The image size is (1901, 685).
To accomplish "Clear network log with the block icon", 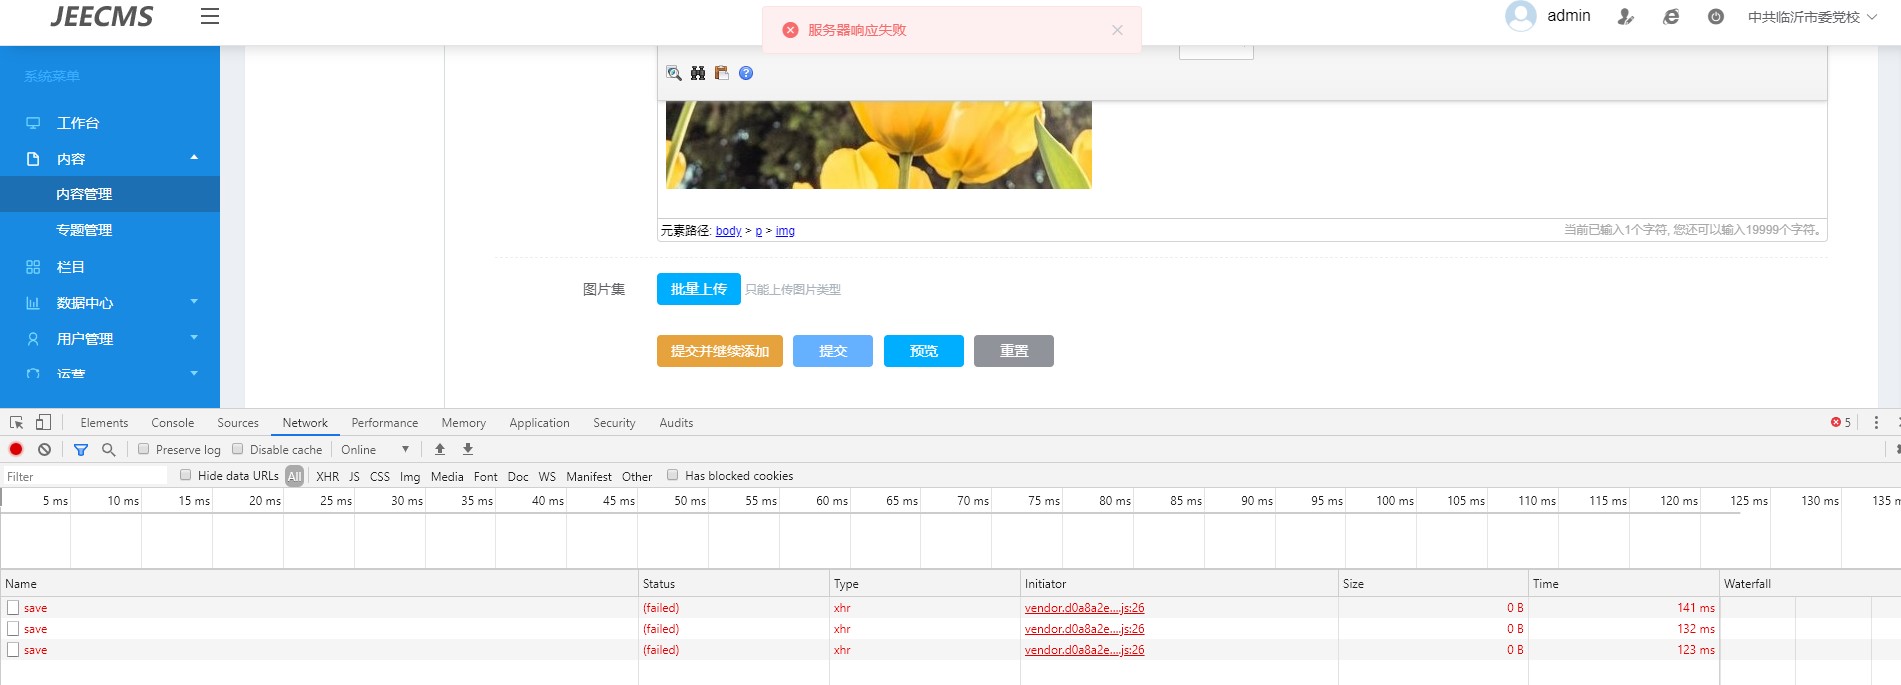I will point(45,450).
